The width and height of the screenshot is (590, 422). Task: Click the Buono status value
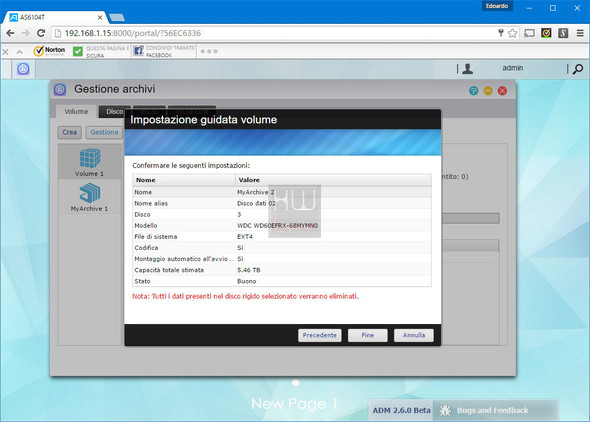coord(246,281)
